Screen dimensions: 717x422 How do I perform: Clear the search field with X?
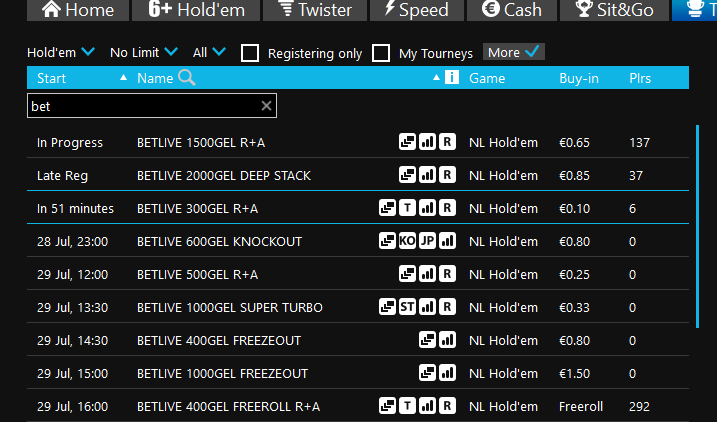click(266, 106)
